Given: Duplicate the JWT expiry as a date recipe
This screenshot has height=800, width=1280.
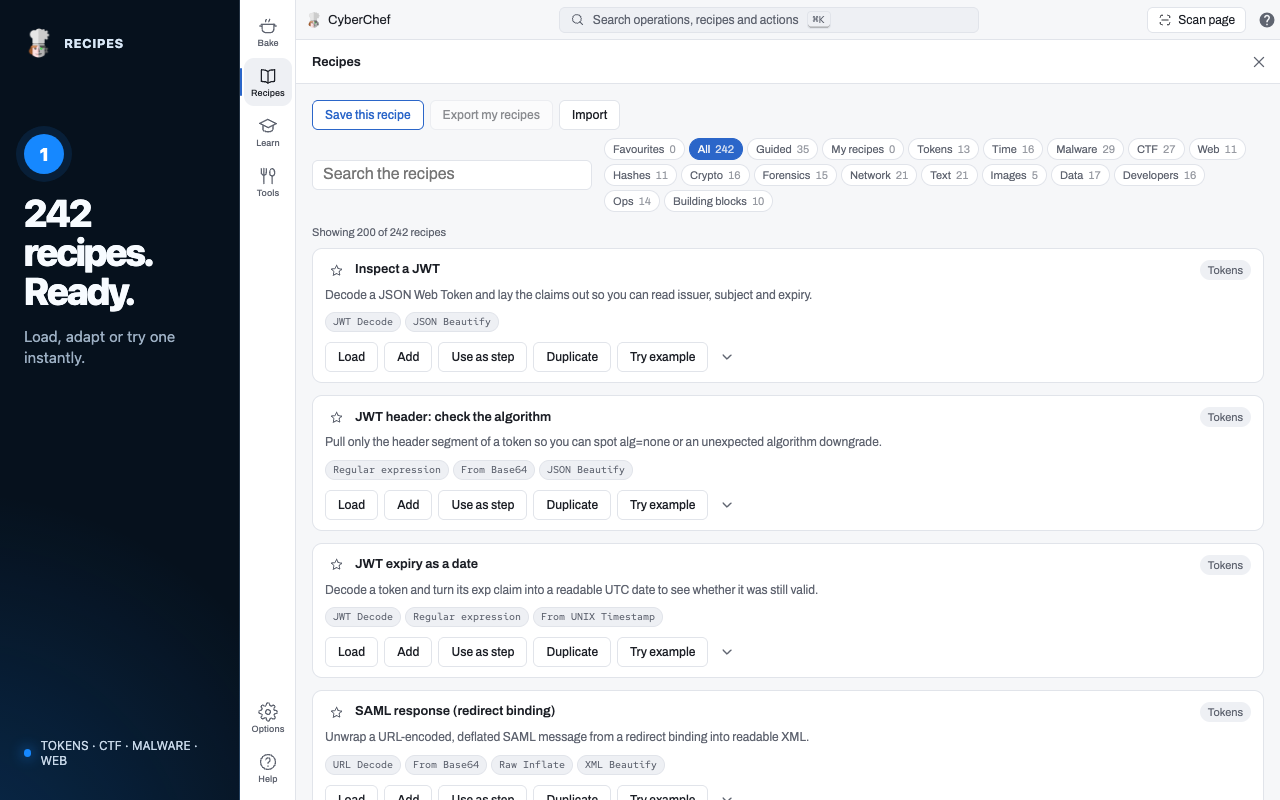Looking at the screenshot, I should click(572, 652).
